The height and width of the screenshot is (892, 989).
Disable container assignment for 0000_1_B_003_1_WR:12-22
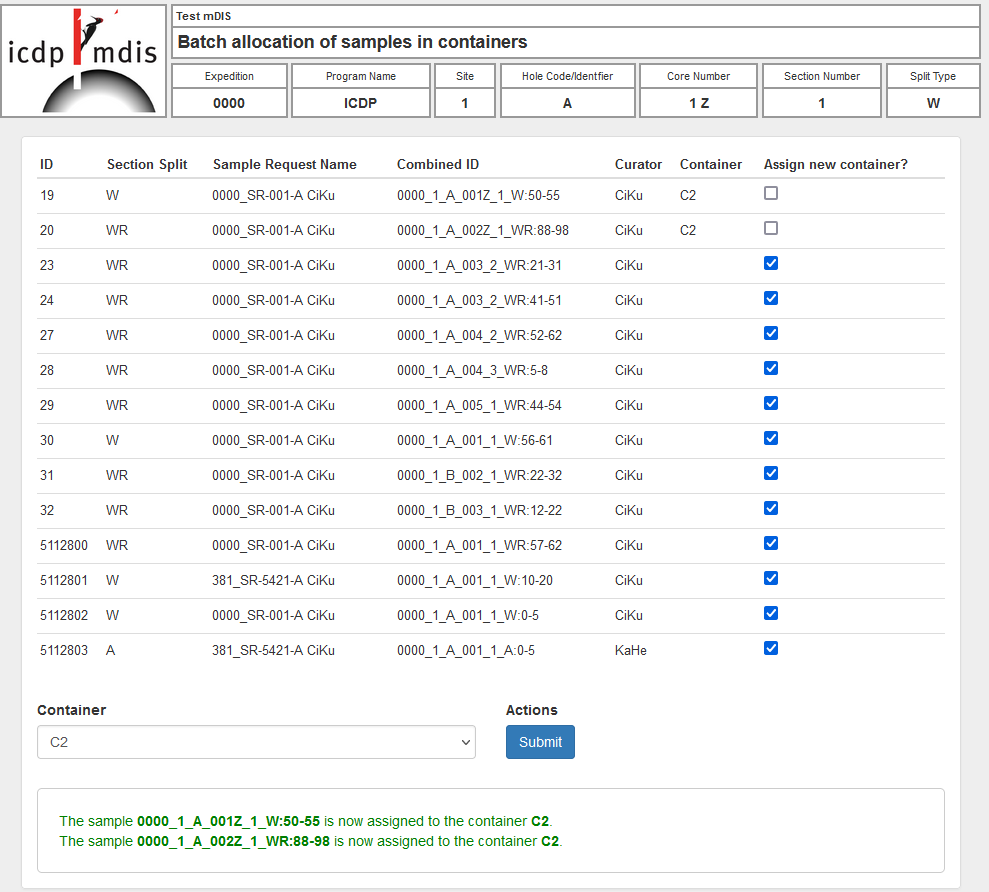(x=770, y=508)
